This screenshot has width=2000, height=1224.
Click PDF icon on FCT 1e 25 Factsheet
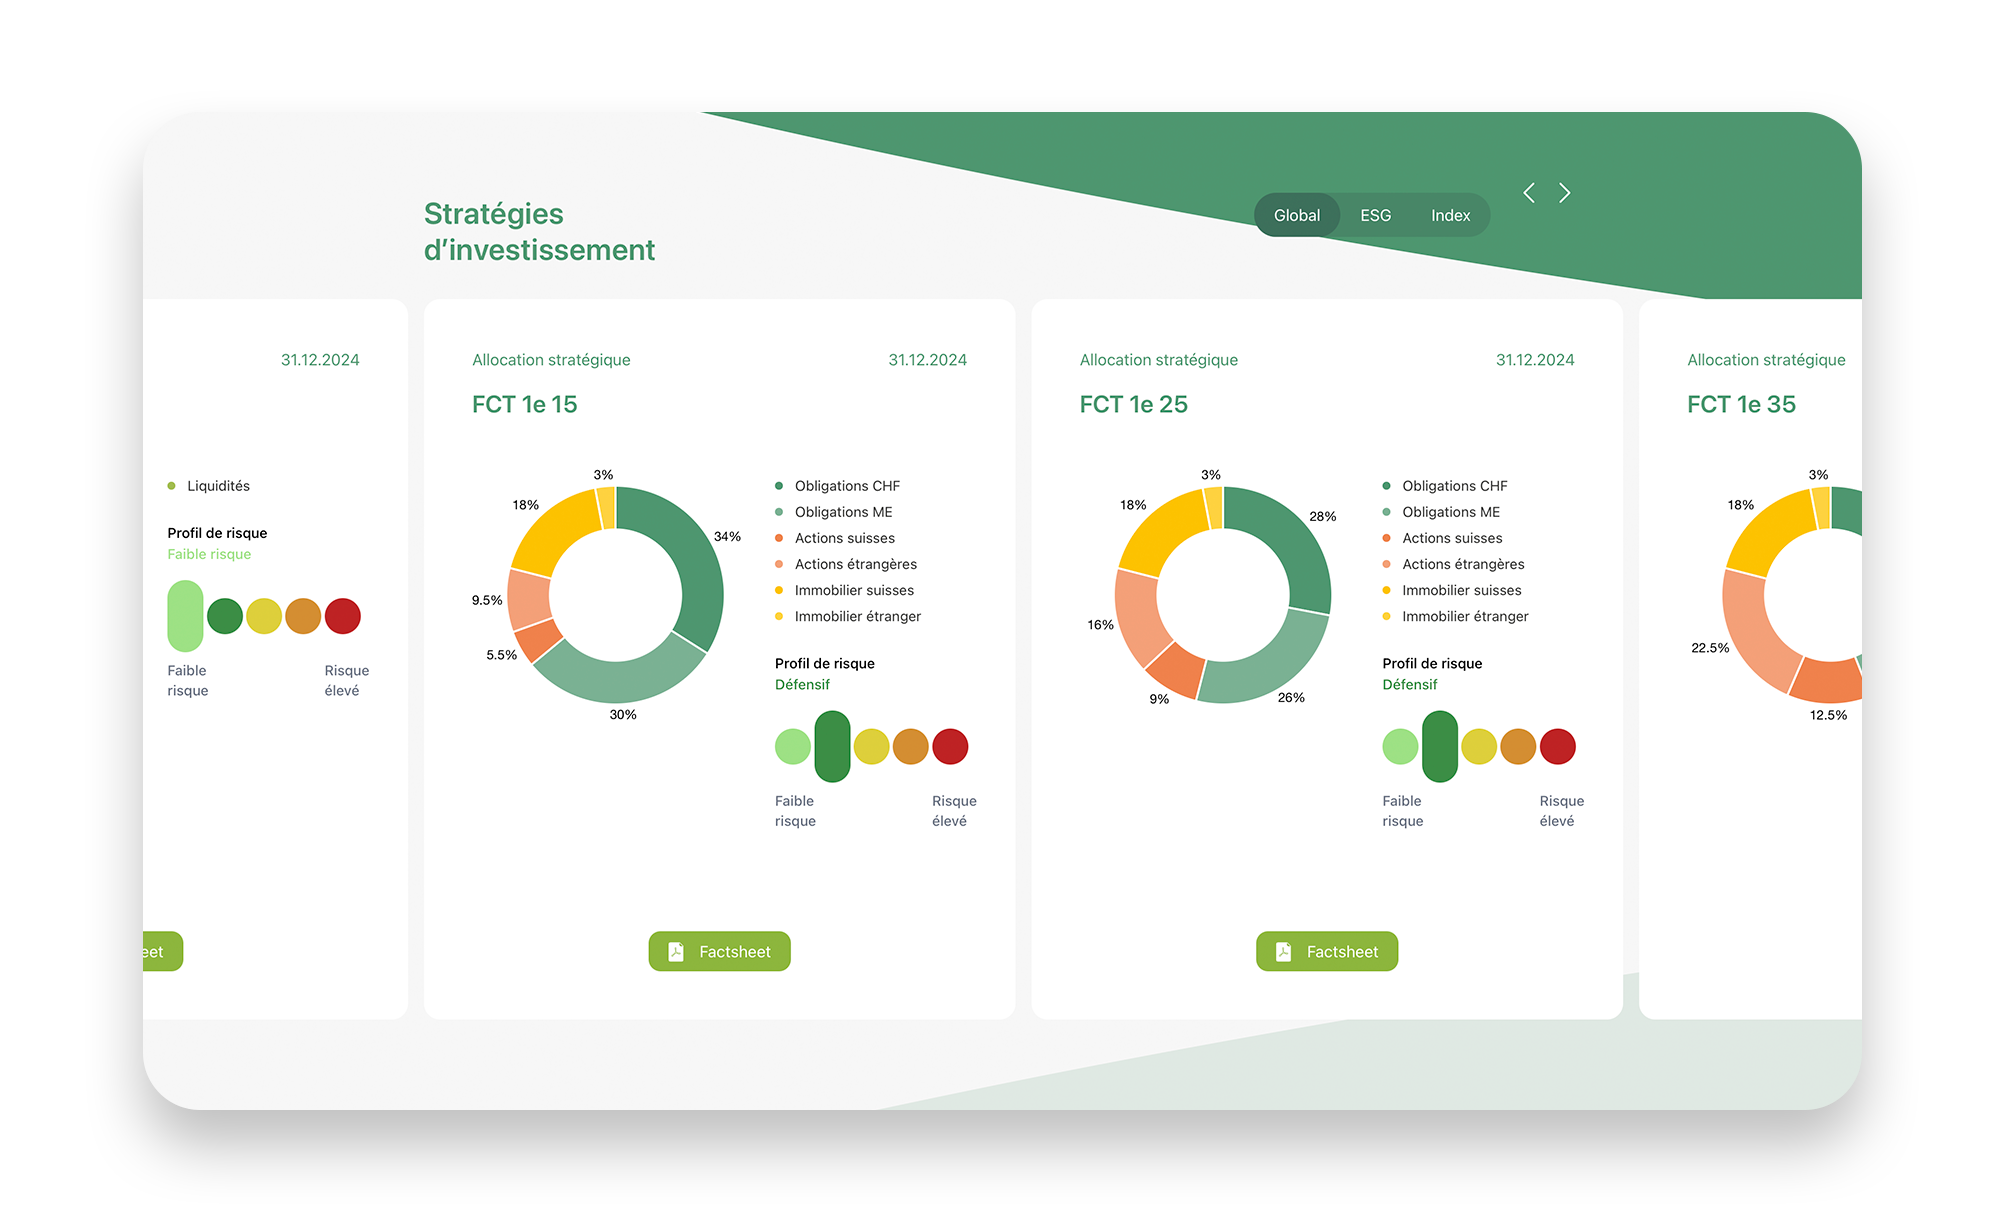(x=1284, y=952)
